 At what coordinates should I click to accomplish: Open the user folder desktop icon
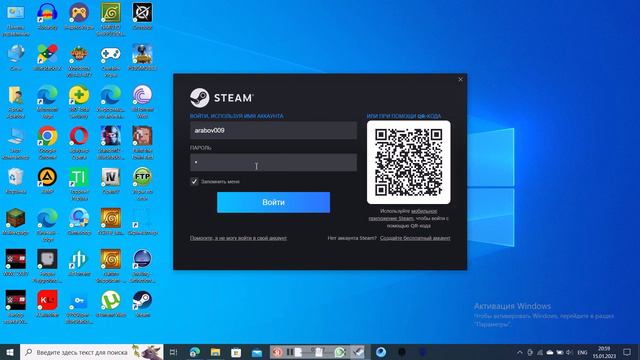point(16,95)
